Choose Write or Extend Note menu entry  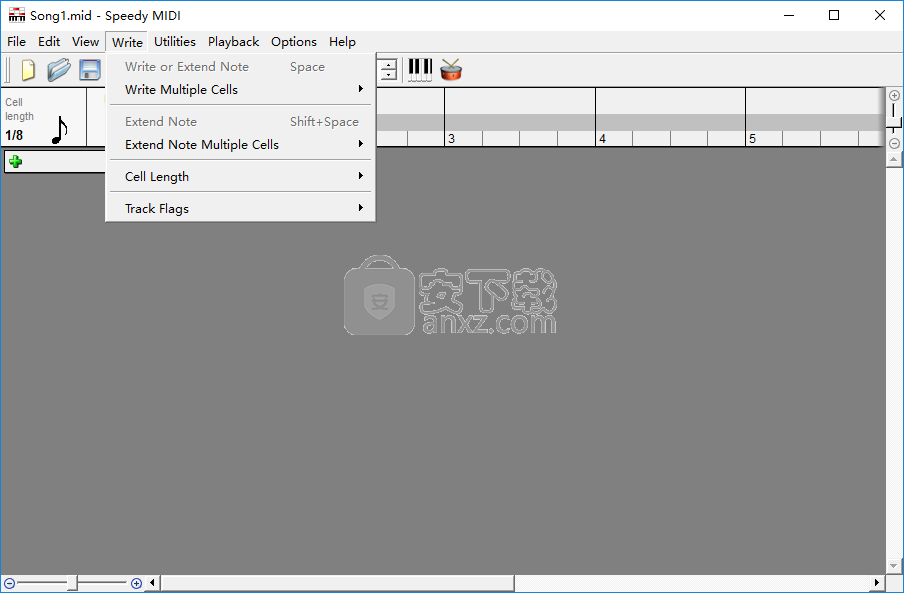tap(242, 67)
